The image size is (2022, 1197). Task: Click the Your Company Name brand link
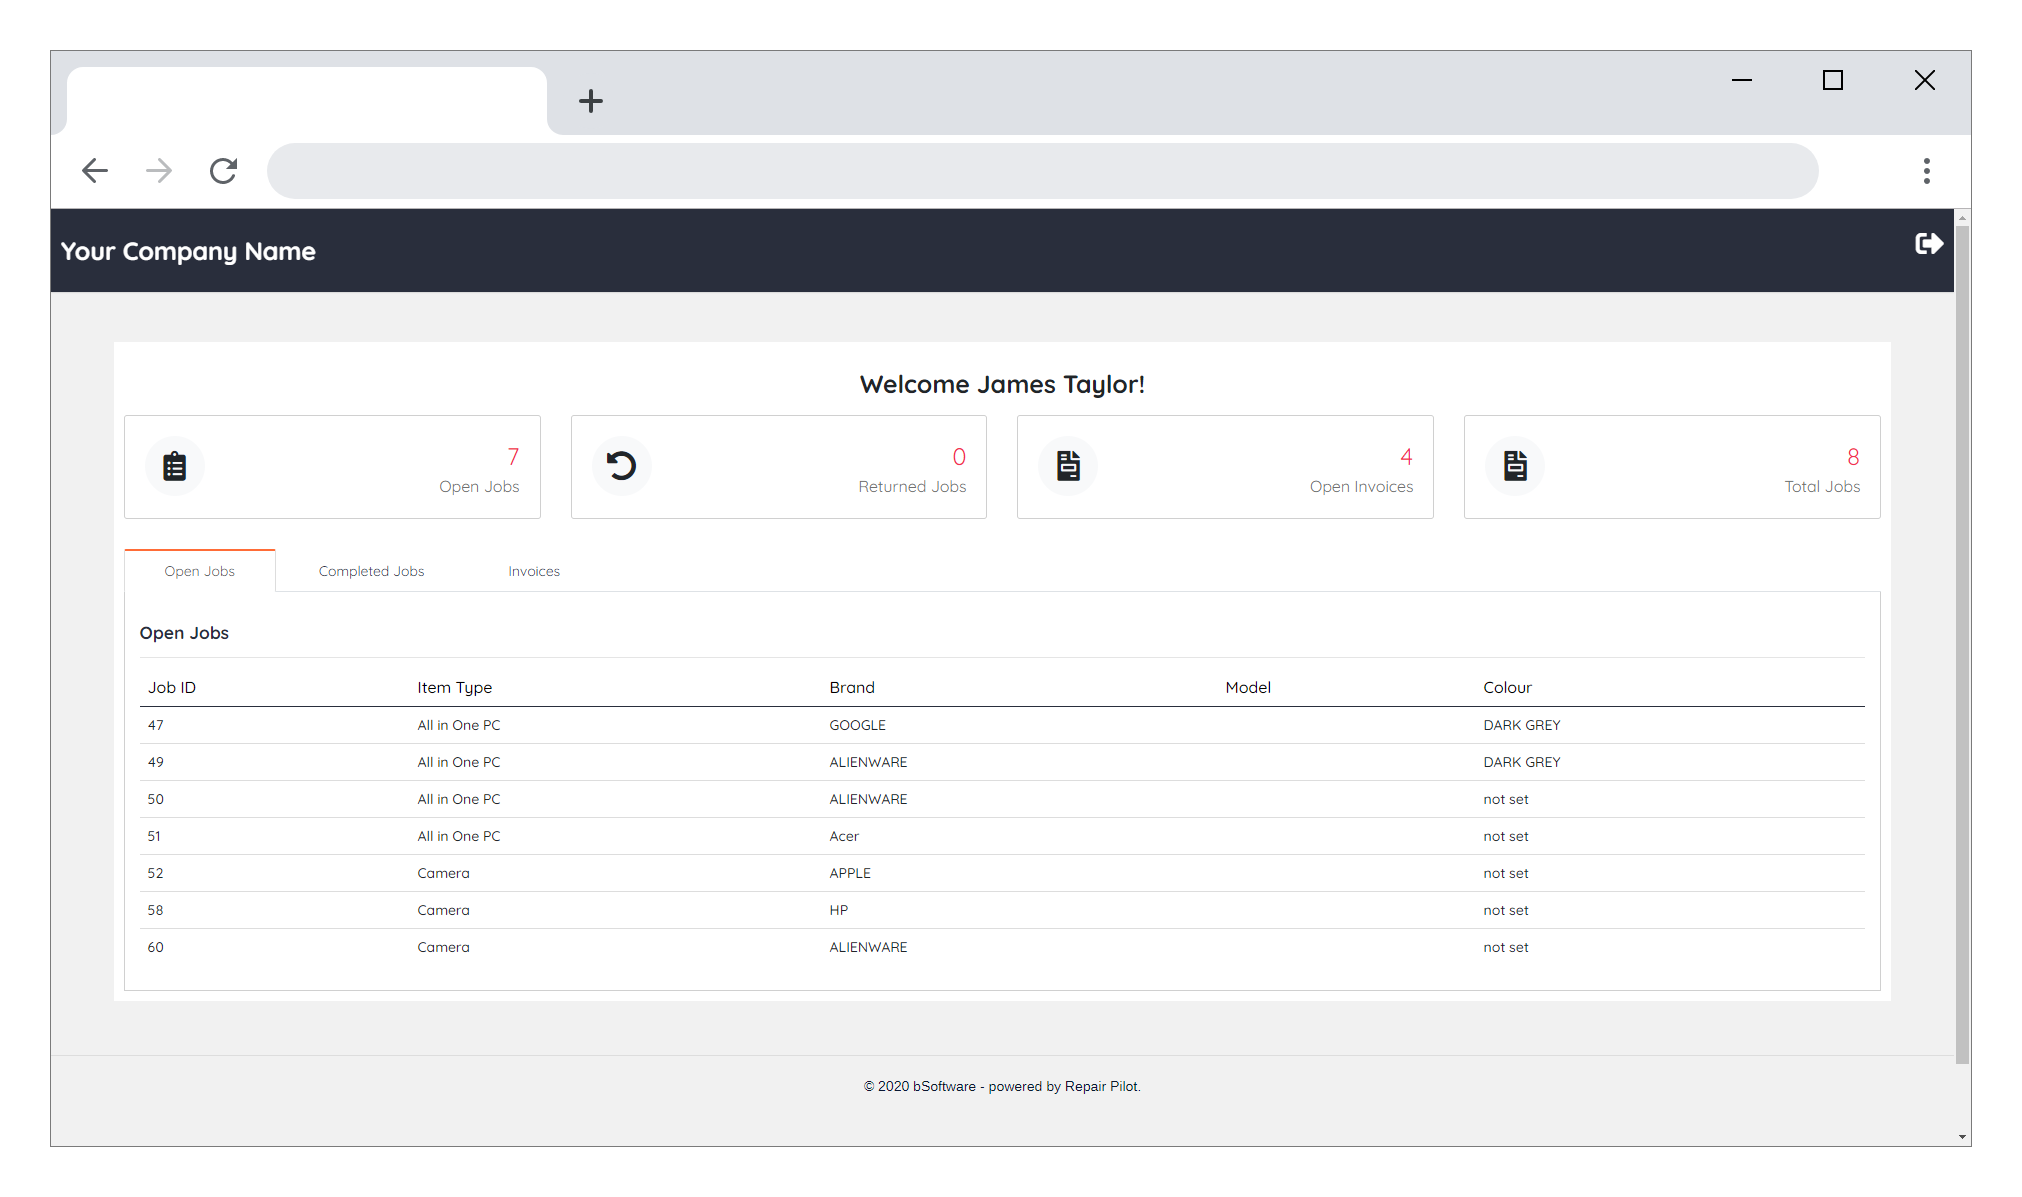point(188,251)
